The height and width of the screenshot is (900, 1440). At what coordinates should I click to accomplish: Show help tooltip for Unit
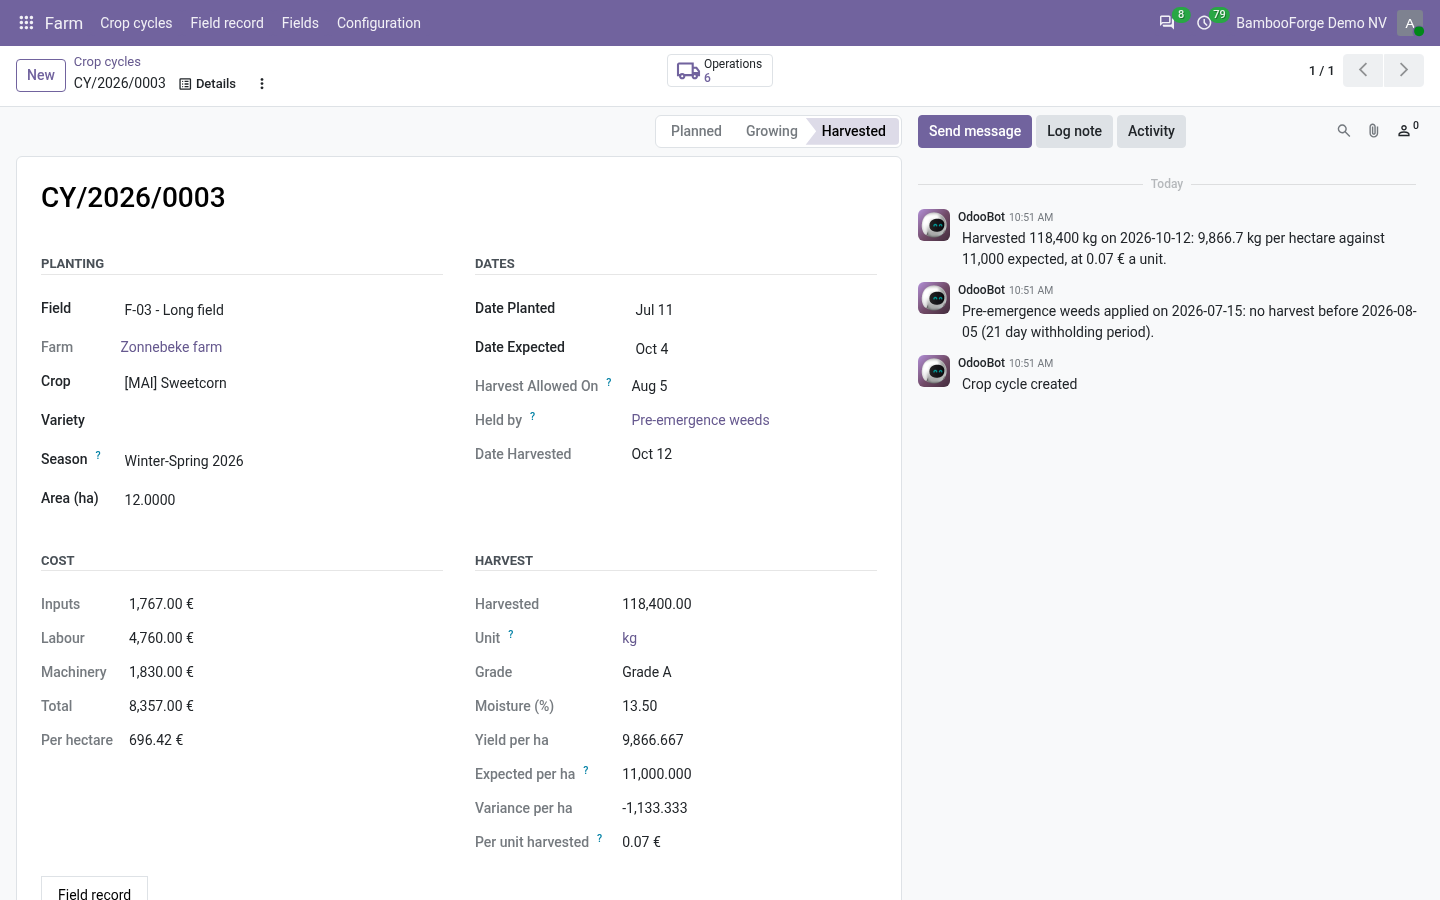(511, 634)
